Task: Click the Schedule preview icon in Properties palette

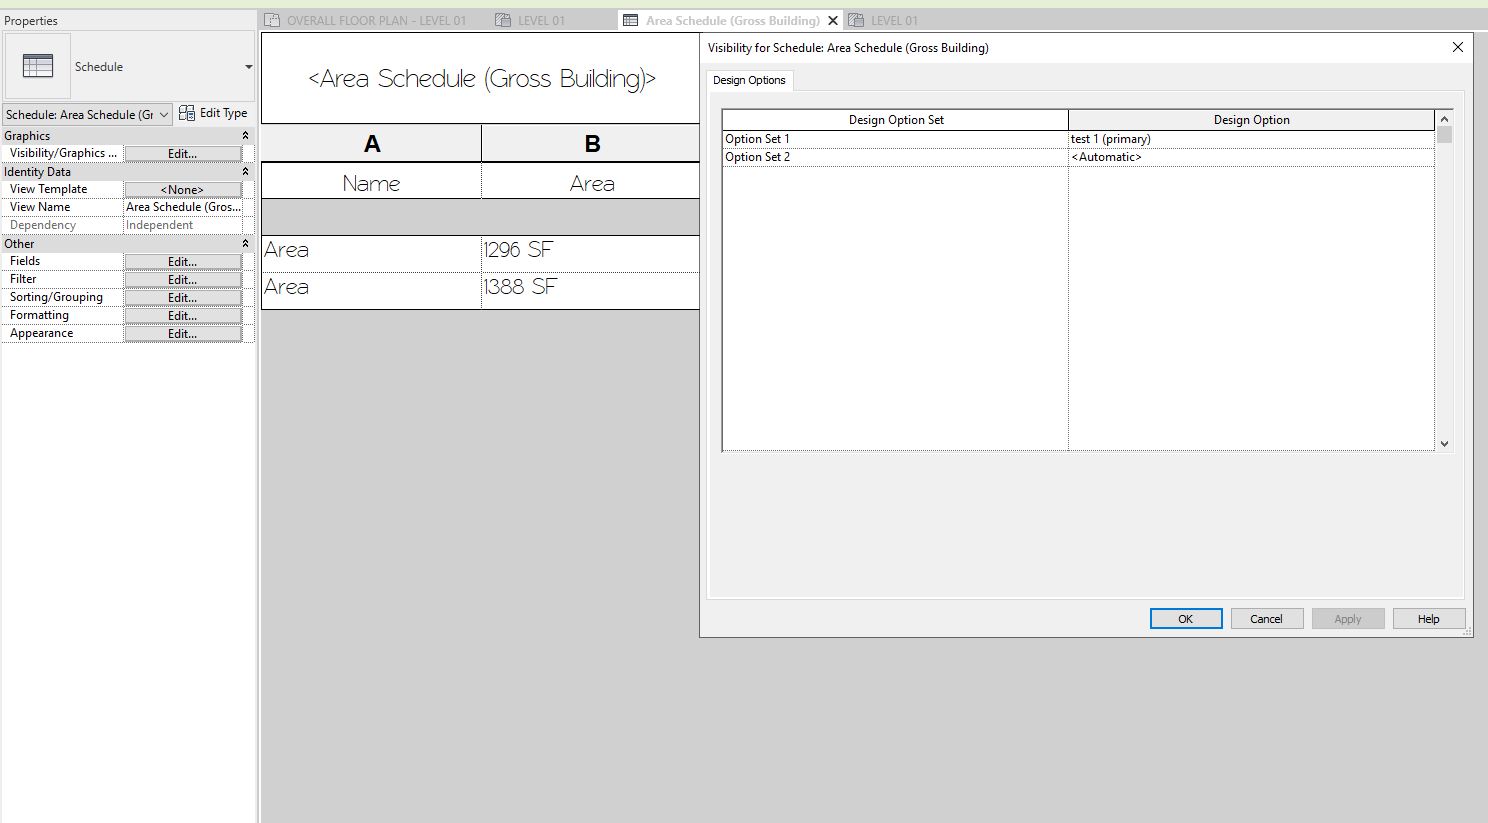Action: click(x=37, y=65)
